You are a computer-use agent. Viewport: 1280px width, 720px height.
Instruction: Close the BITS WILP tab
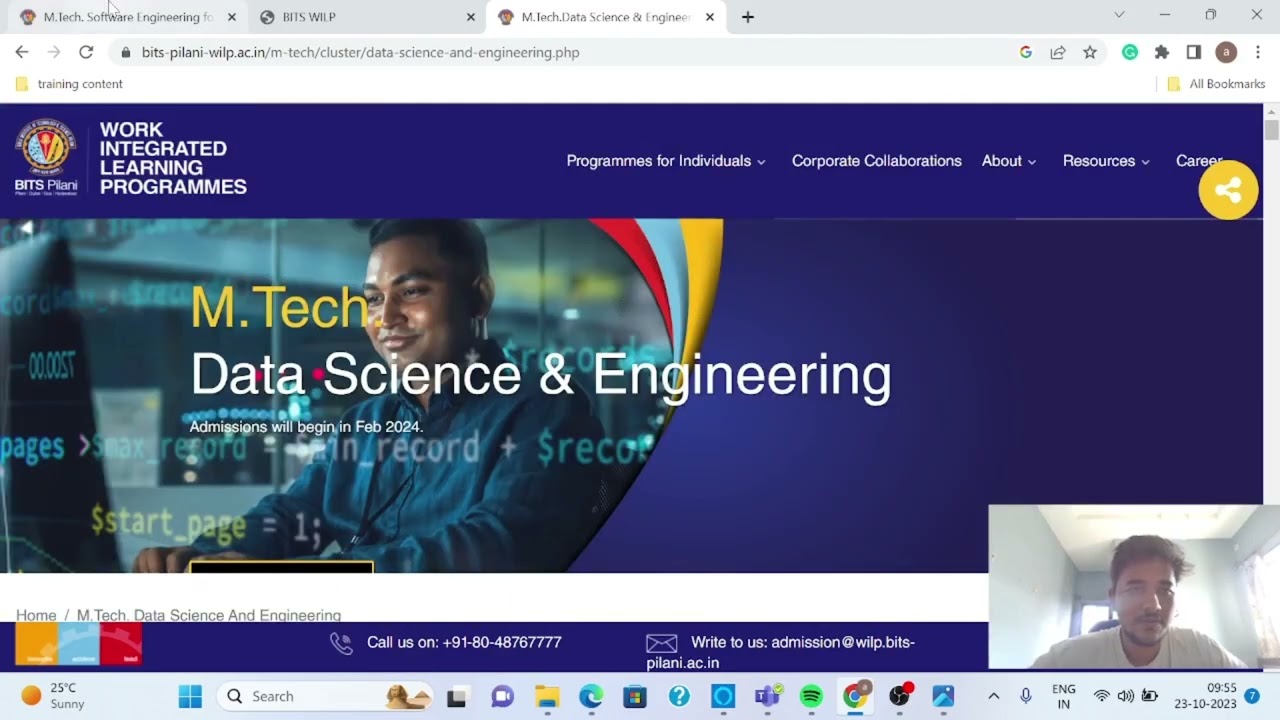471,17
